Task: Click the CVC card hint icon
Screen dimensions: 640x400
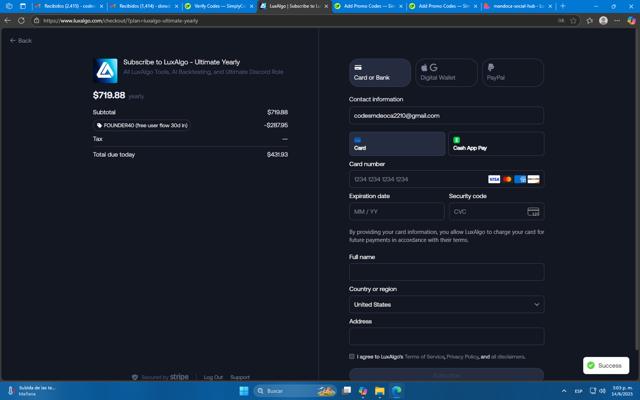Action: pyautogui.click(x=533, y=211)
